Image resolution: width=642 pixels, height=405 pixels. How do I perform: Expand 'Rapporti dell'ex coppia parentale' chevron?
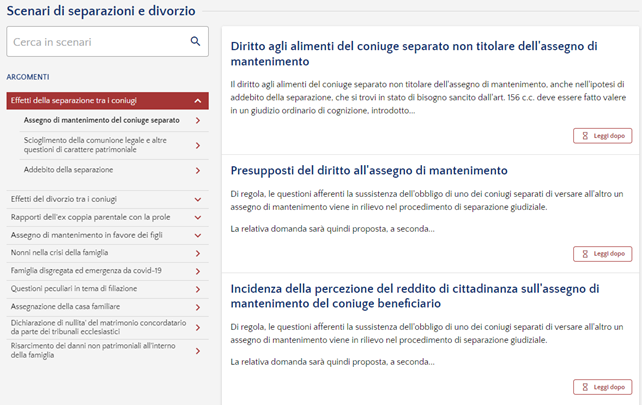coord(198,217)
